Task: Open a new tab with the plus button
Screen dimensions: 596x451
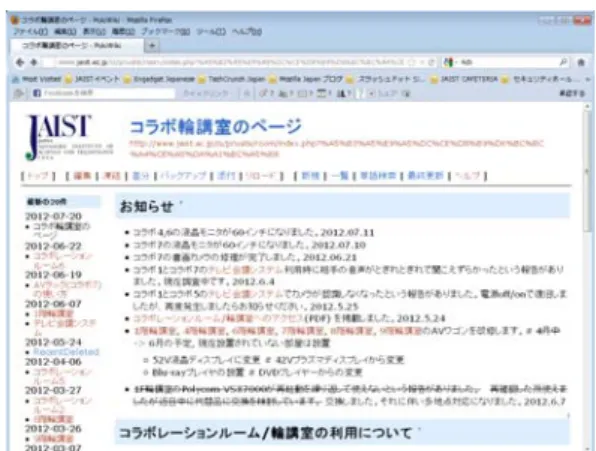Action: tap(152, 46)
